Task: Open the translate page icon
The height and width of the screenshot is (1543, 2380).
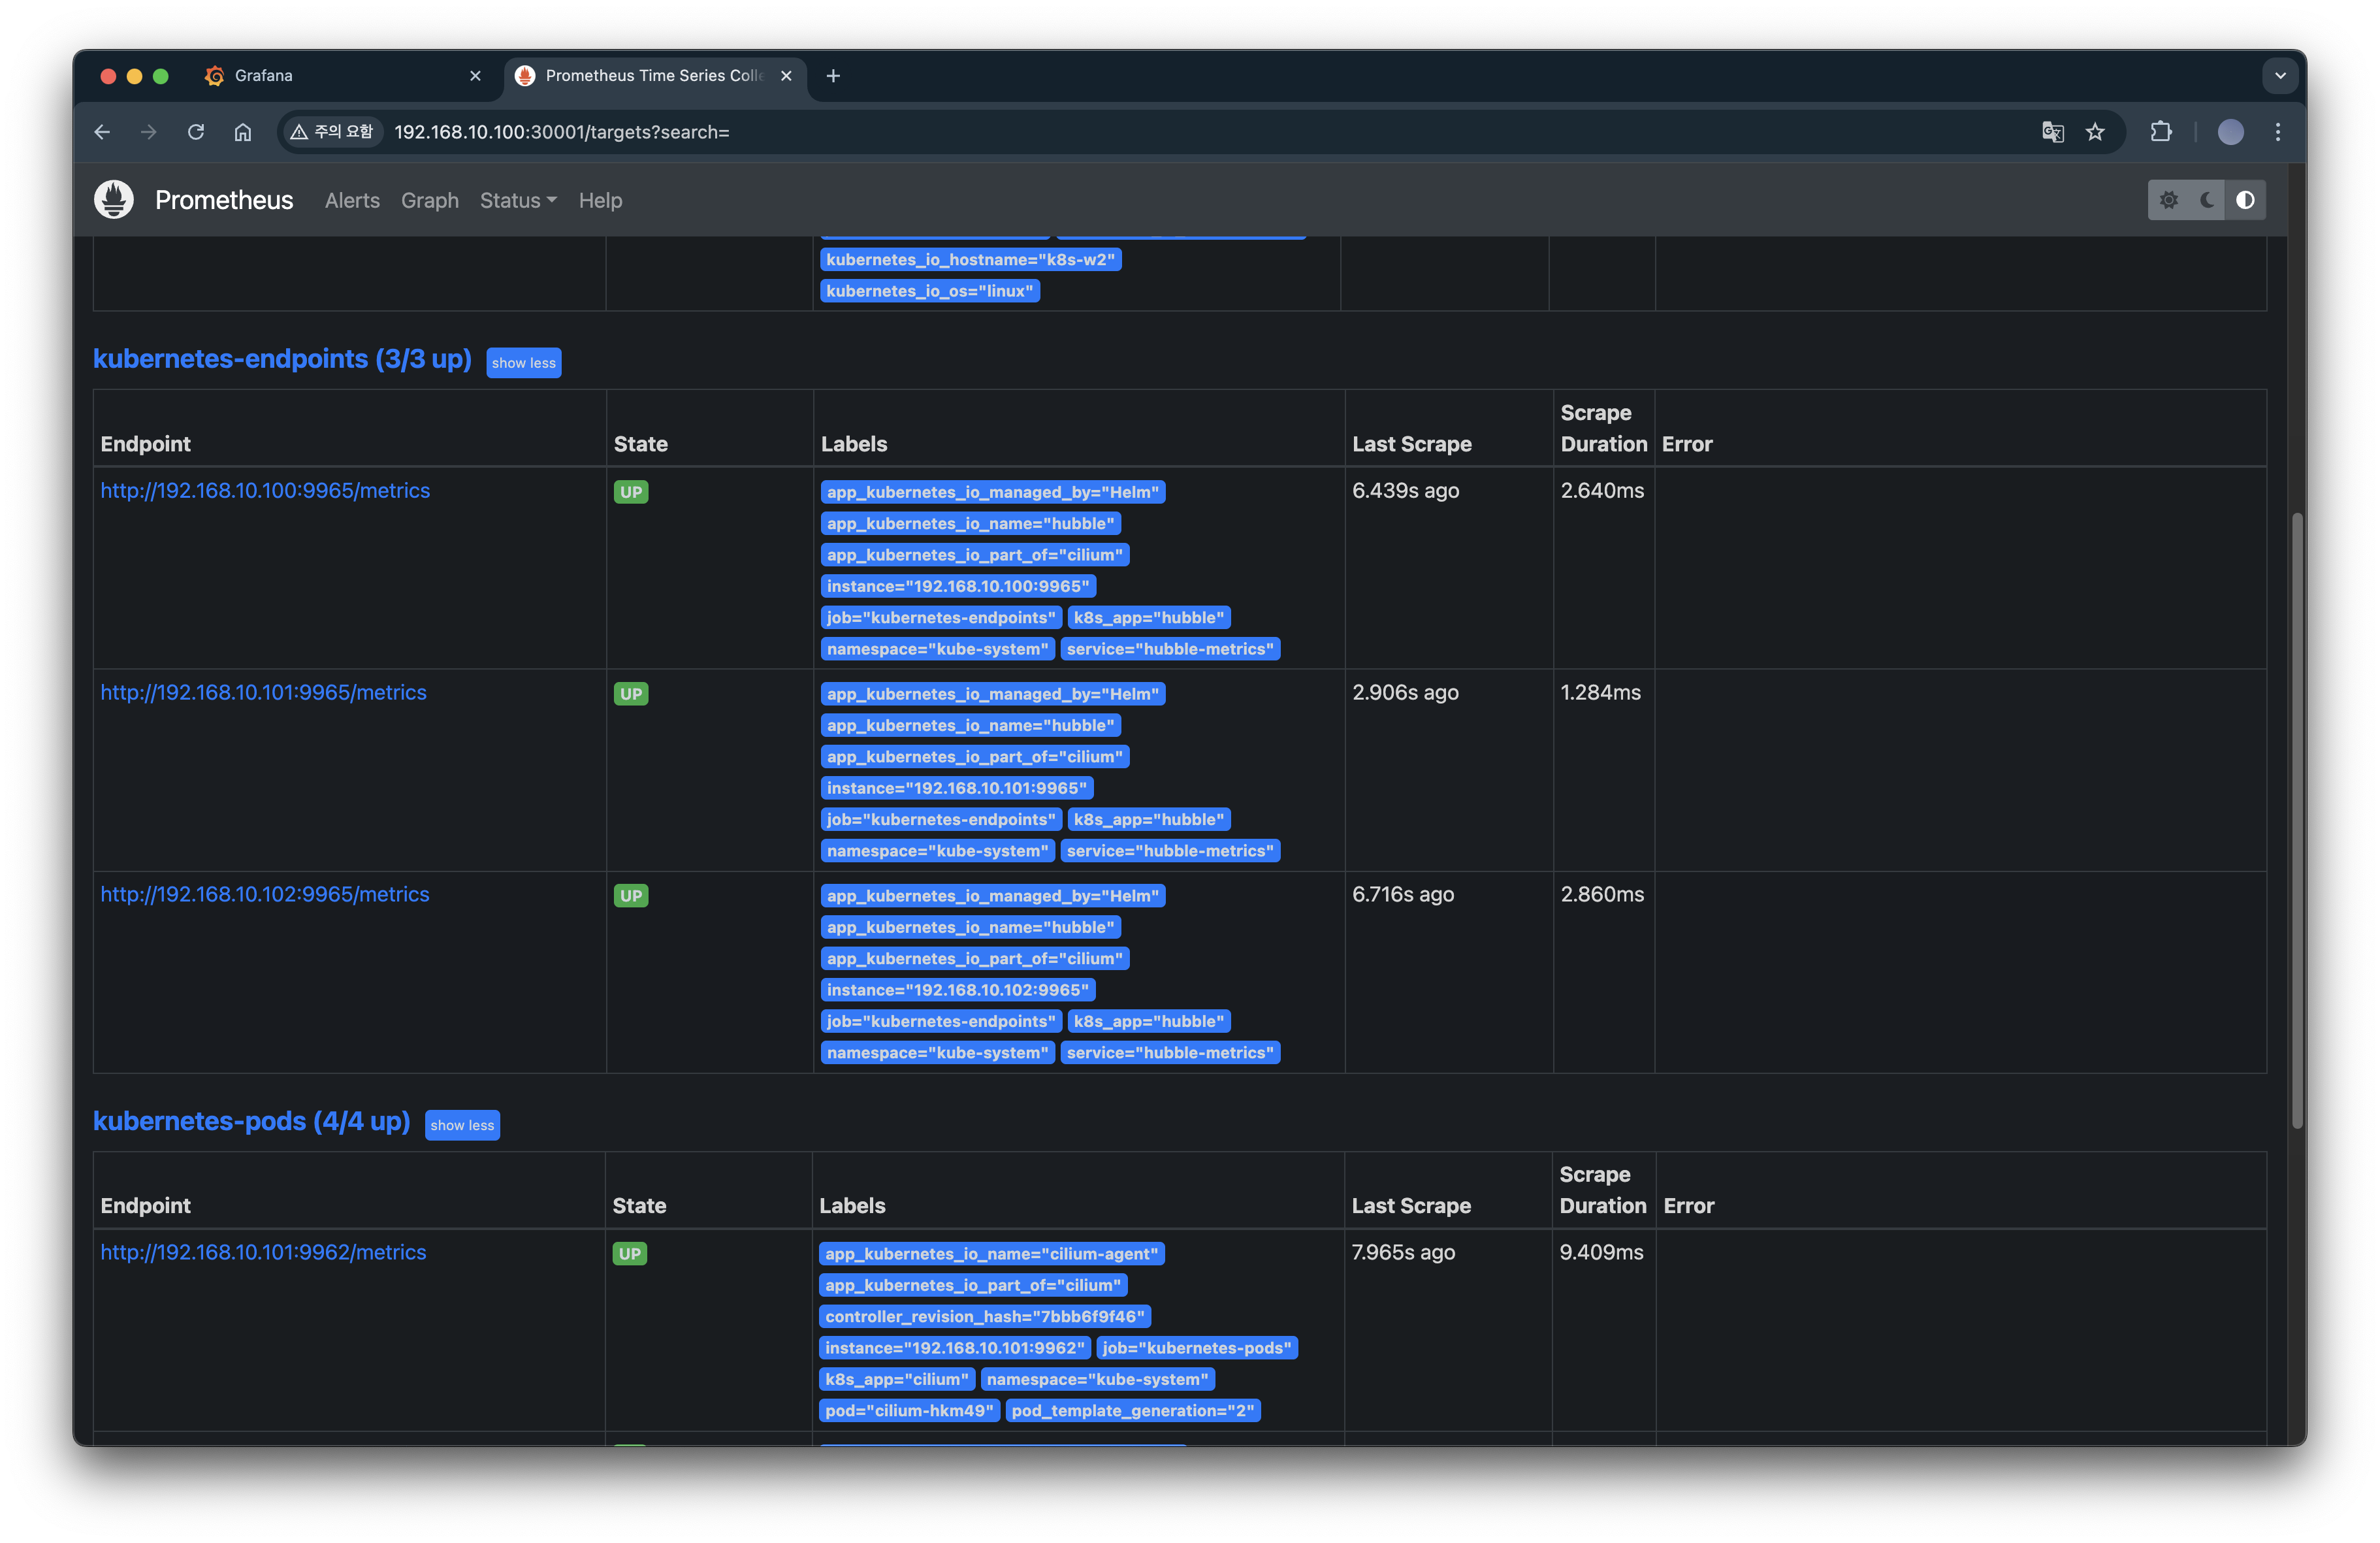Action: pyautogui.click(x=2052, y=132)
